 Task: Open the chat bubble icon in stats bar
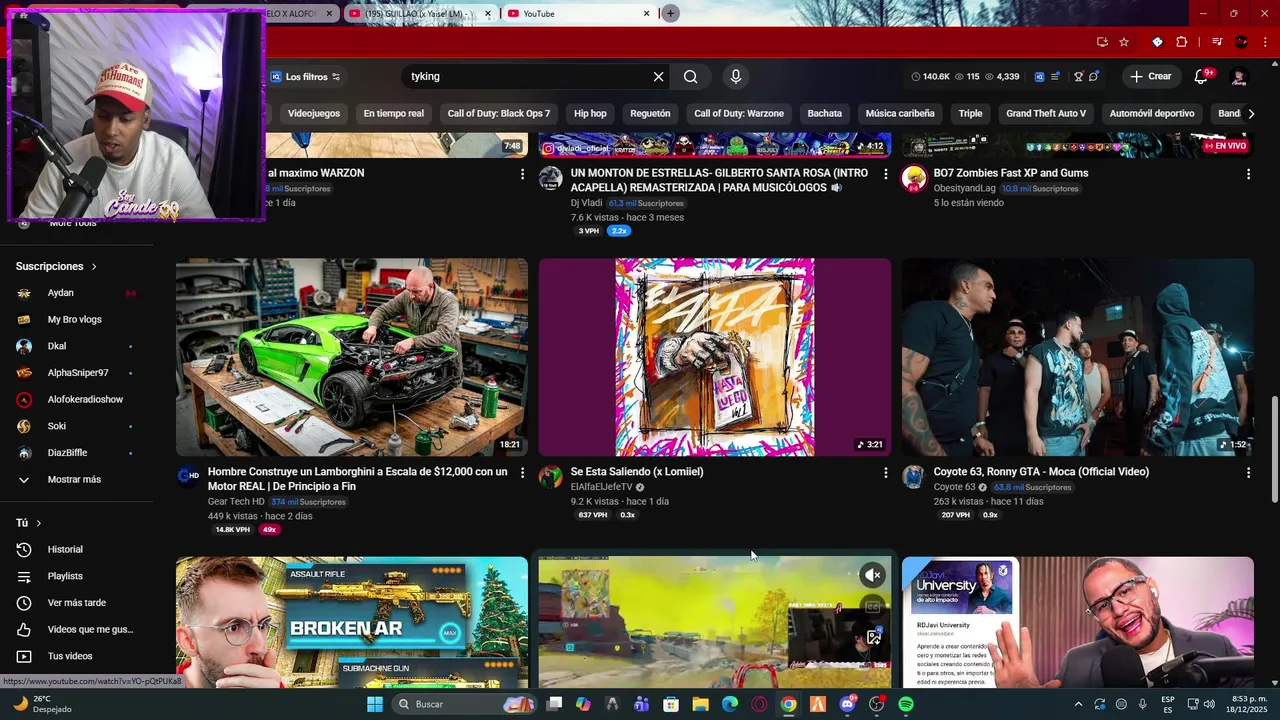(1094, 77)
